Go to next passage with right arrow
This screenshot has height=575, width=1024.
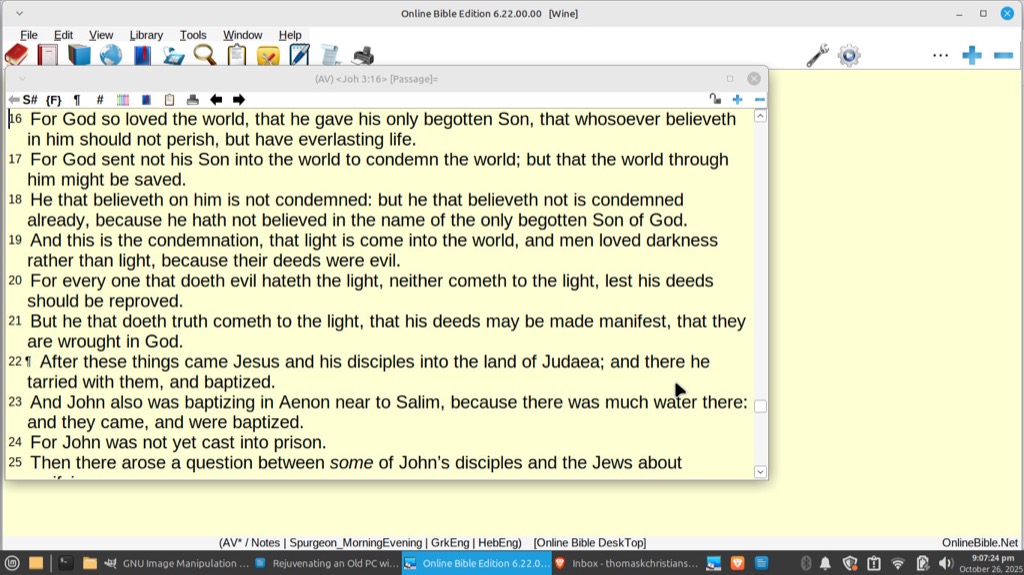pyautogui.click(x=239, y=99)
